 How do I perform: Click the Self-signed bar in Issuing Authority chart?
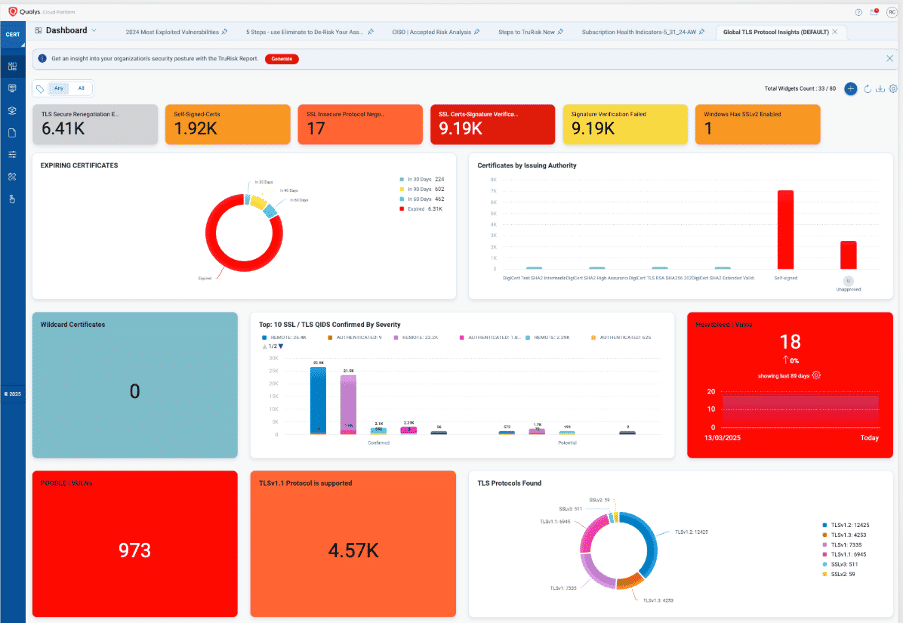[x=785, y=230]
